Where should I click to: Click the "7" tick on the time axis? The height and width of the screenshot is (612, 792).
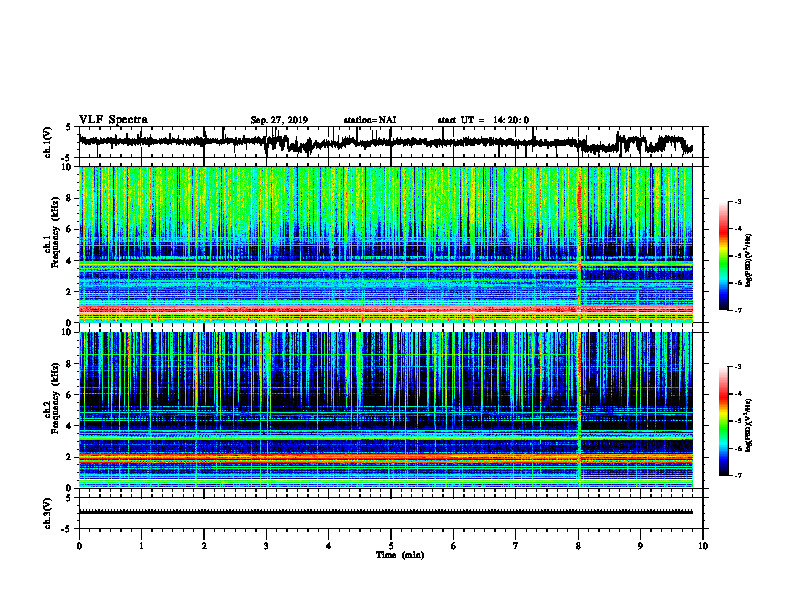tap(516, 546)
